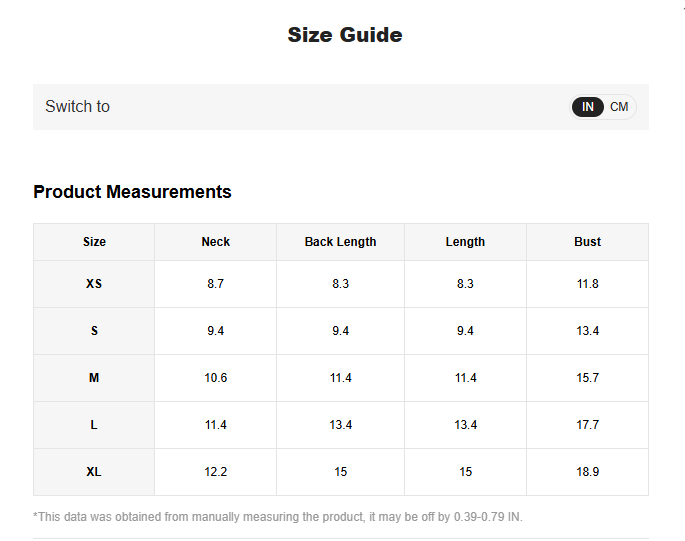The height and width of the screenshot is (541, 685).
Task: Click the Length column header
Action: tap(465, 242)
